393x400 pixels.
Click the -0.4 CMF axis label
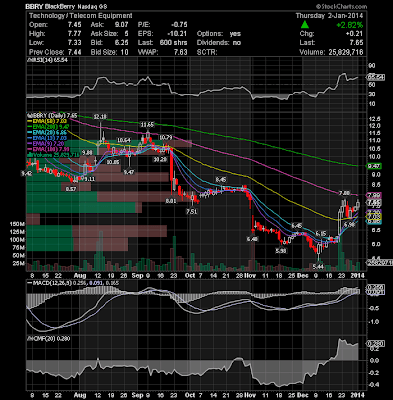pos(375,385)
